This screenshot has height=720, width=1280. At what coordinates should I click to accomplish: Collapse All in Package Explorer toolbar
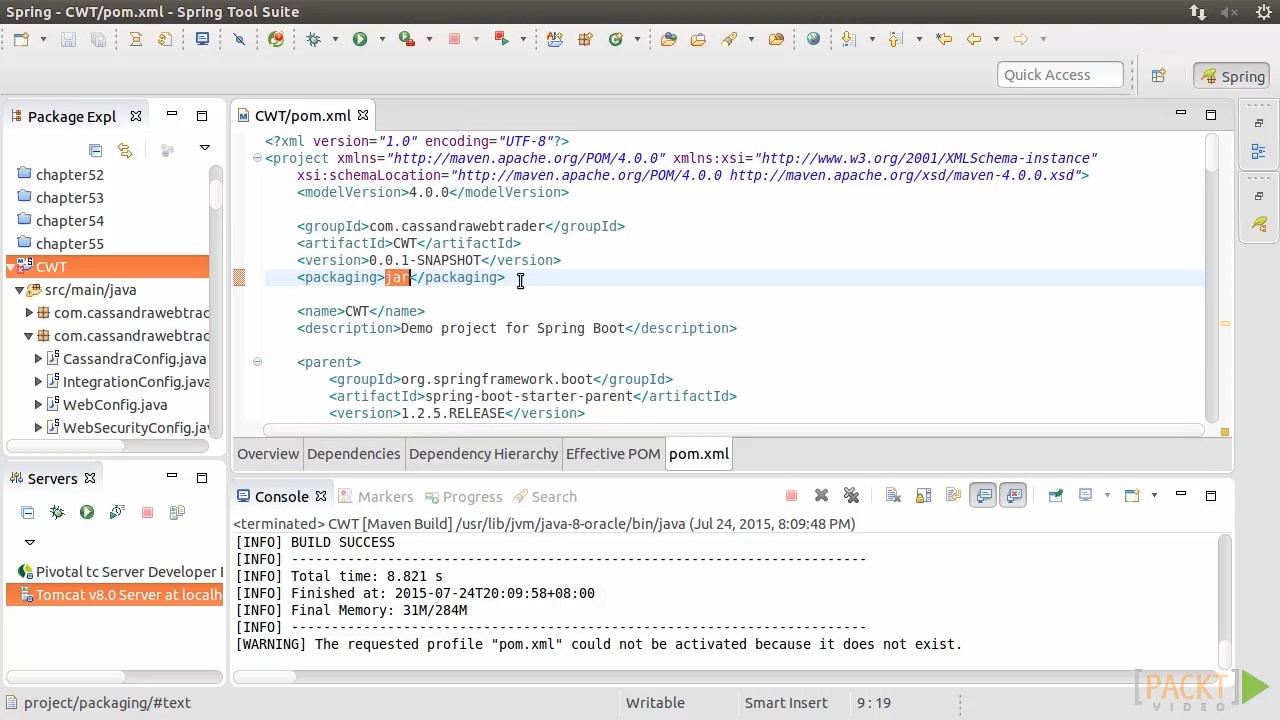[x=95, y=150]
